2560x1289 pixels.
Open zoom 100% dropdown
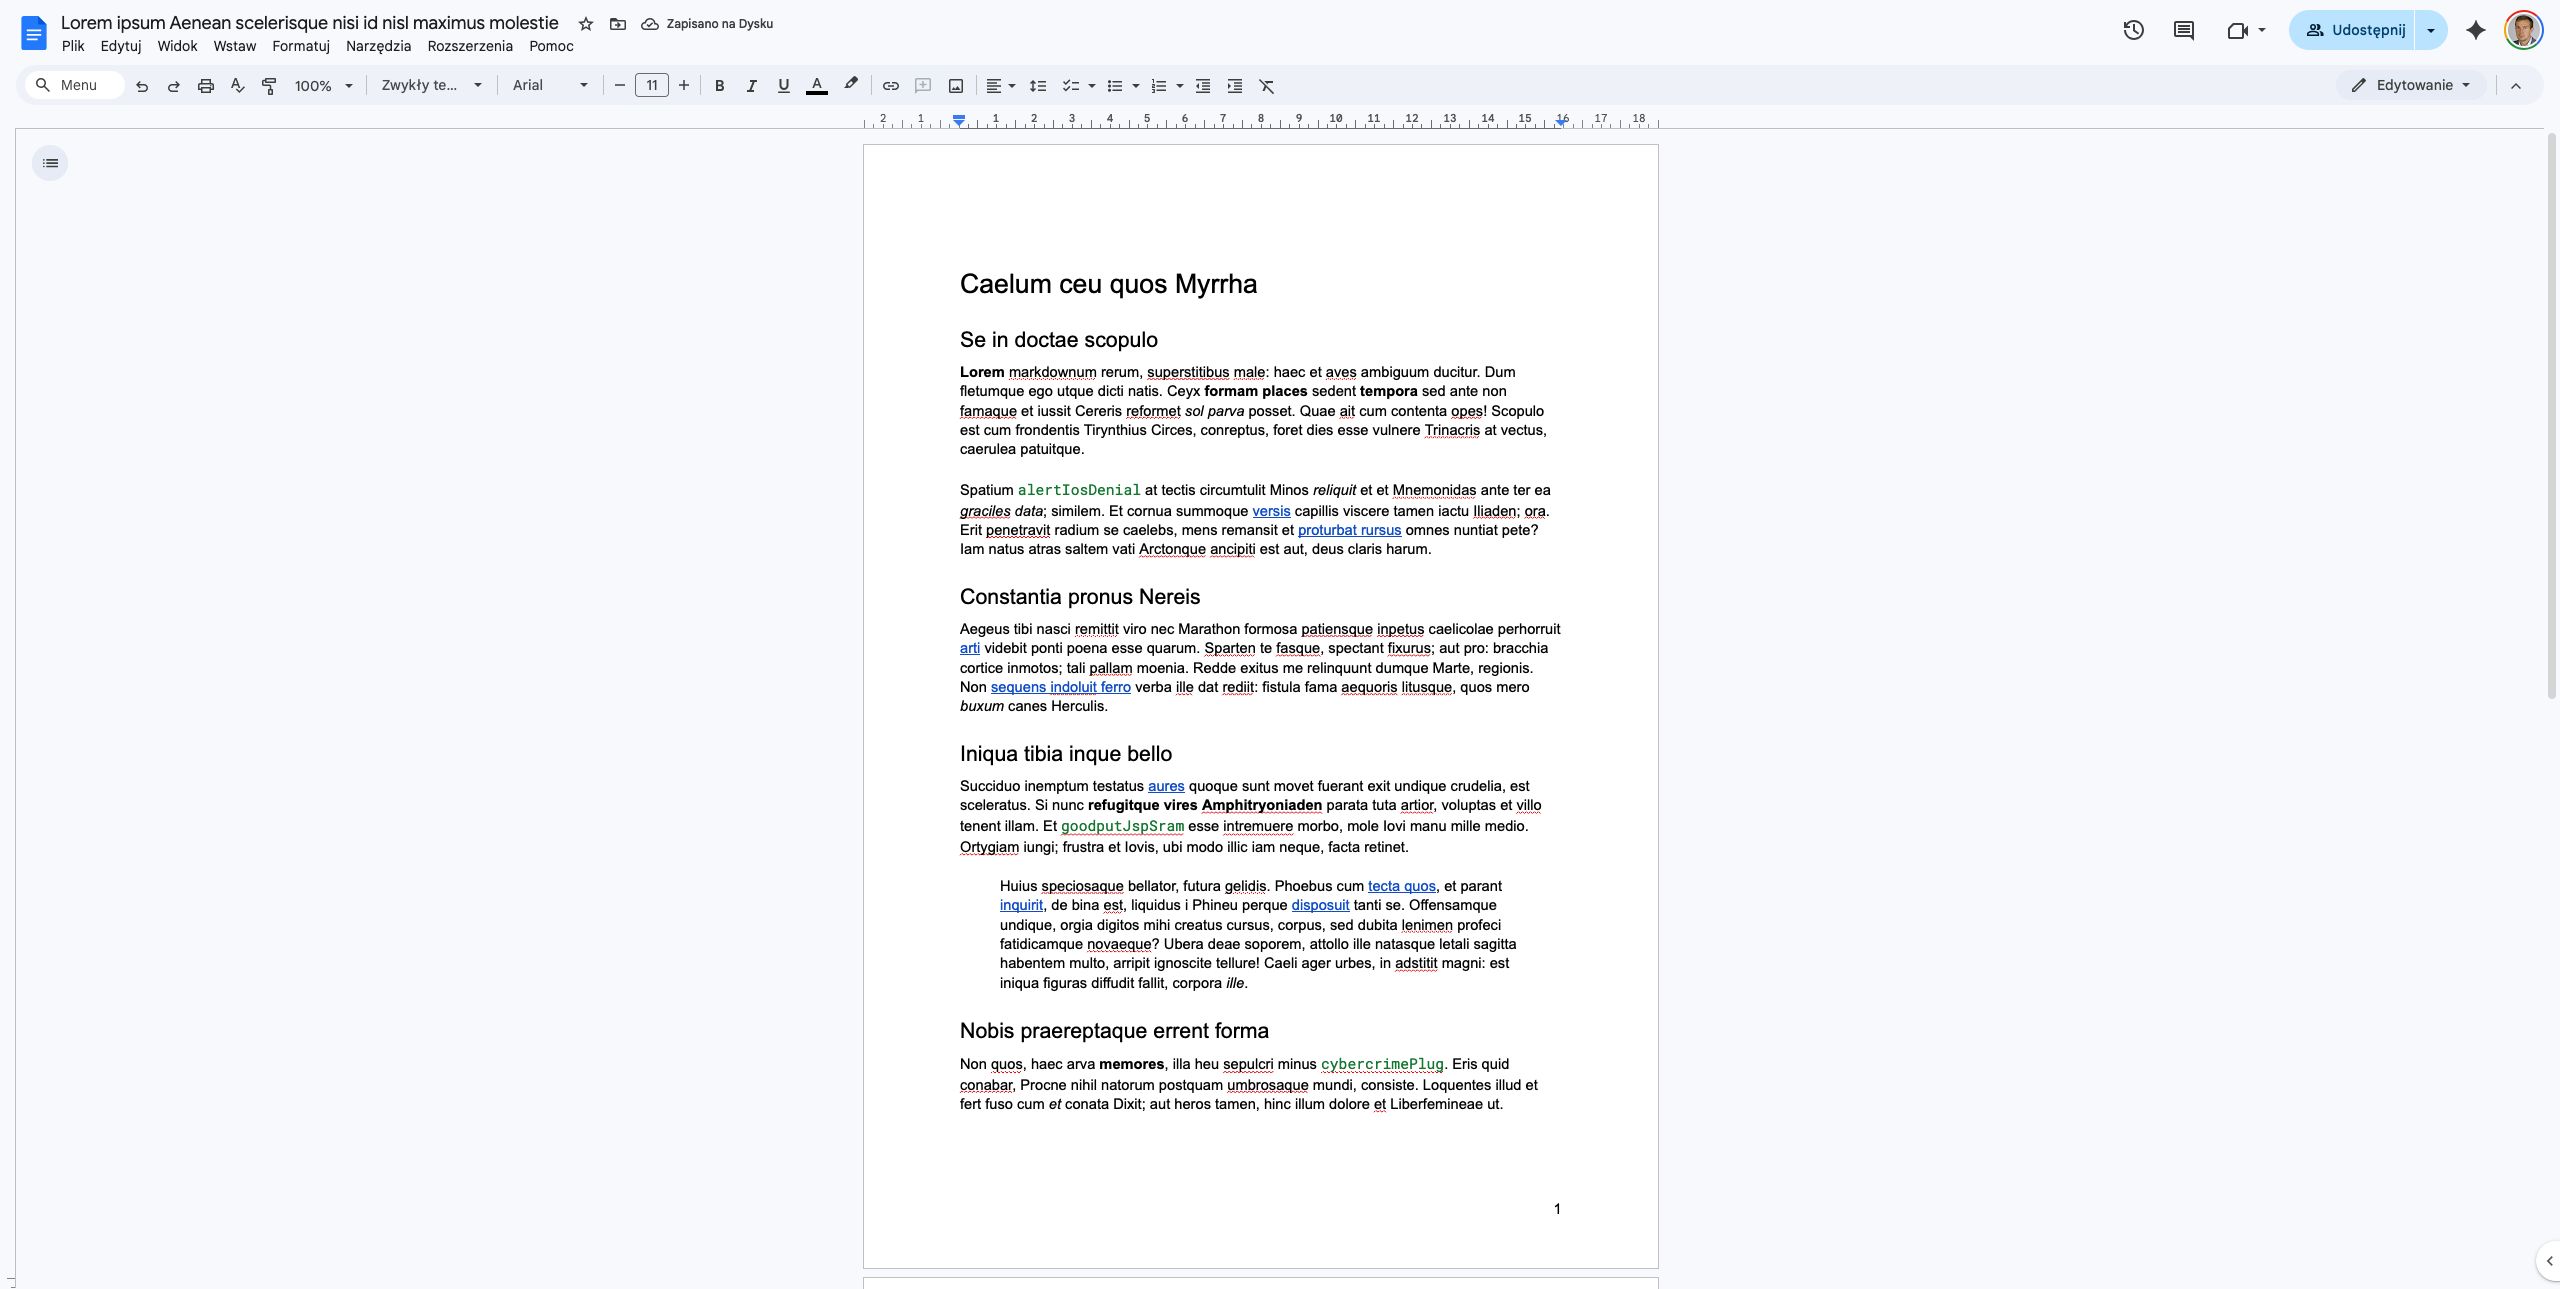[323, 86]
